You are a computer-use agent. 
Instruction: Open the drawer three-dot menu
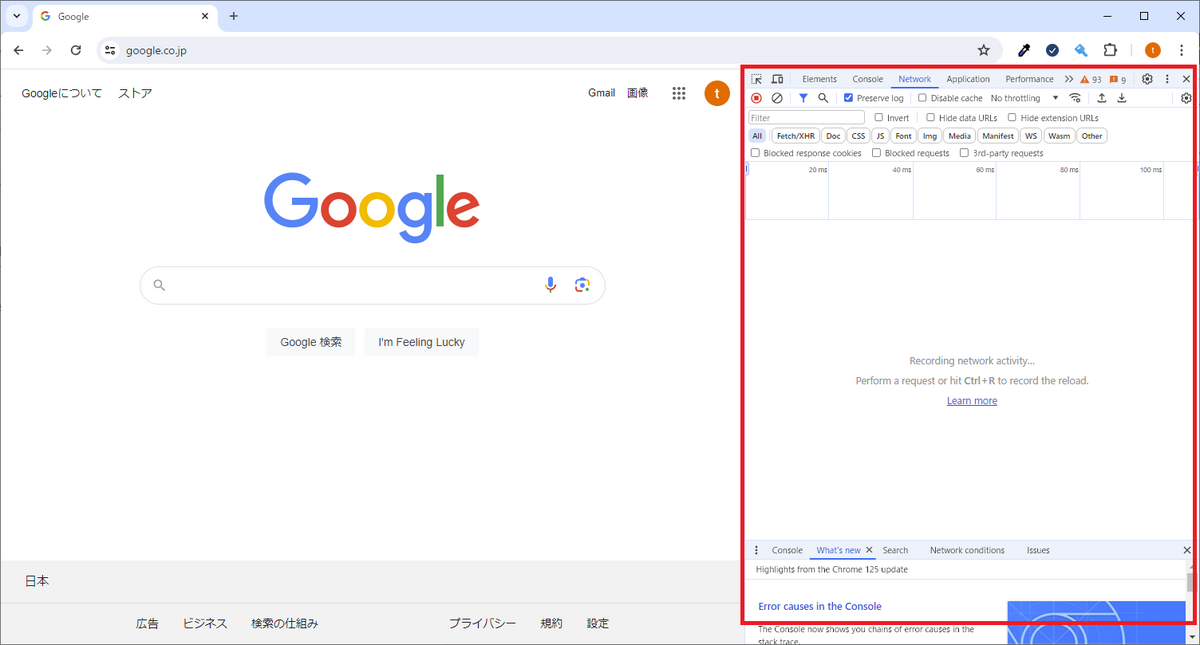[x=756, y=550]
